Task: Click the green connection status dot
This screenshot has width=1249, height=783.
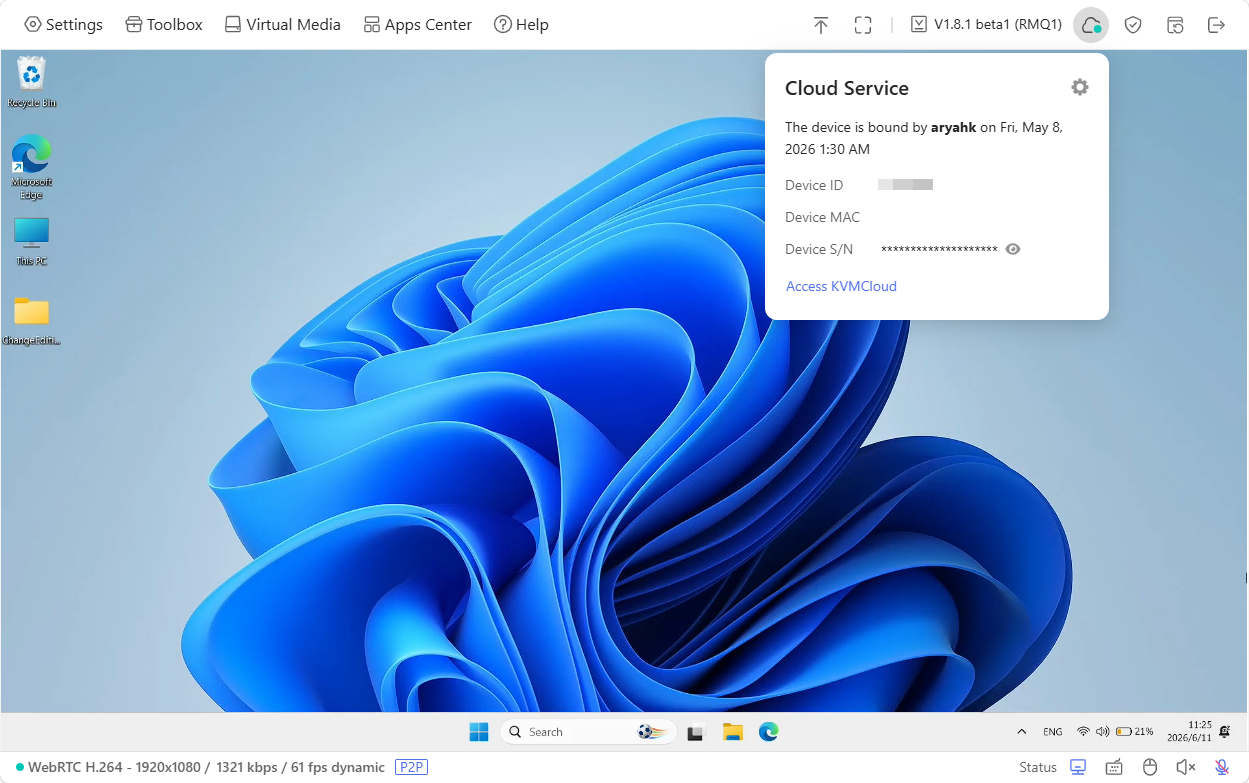Action: (20, 767)
